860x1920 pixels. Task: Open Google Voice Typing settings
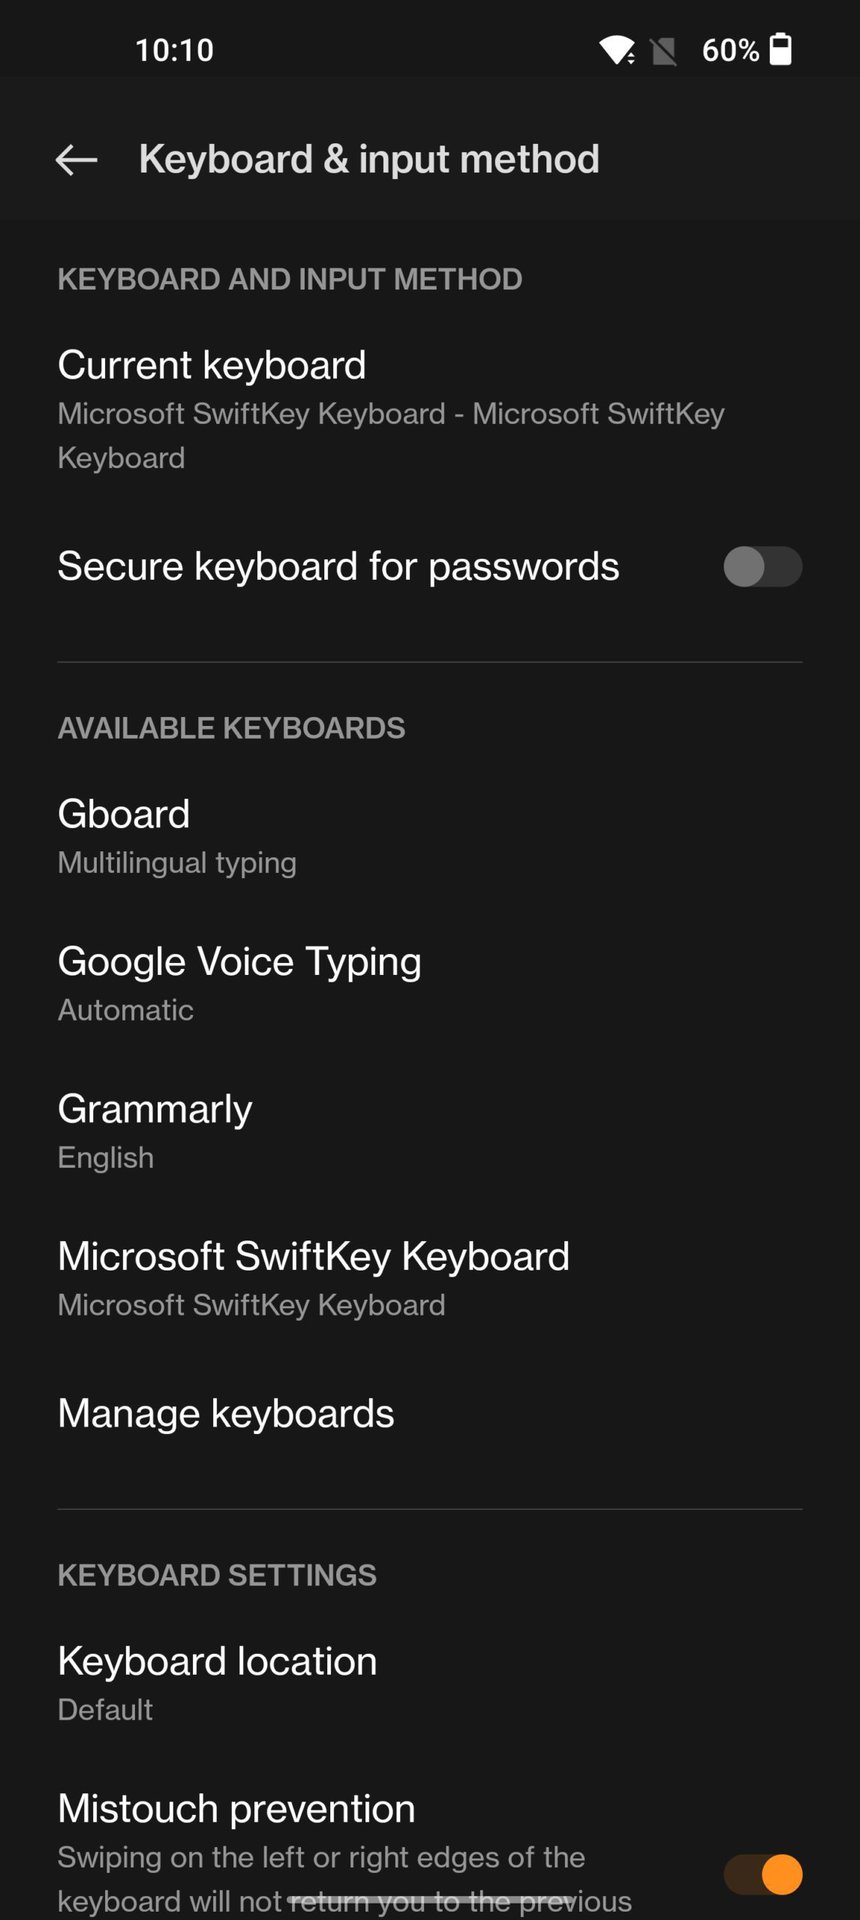coord(239,983)
